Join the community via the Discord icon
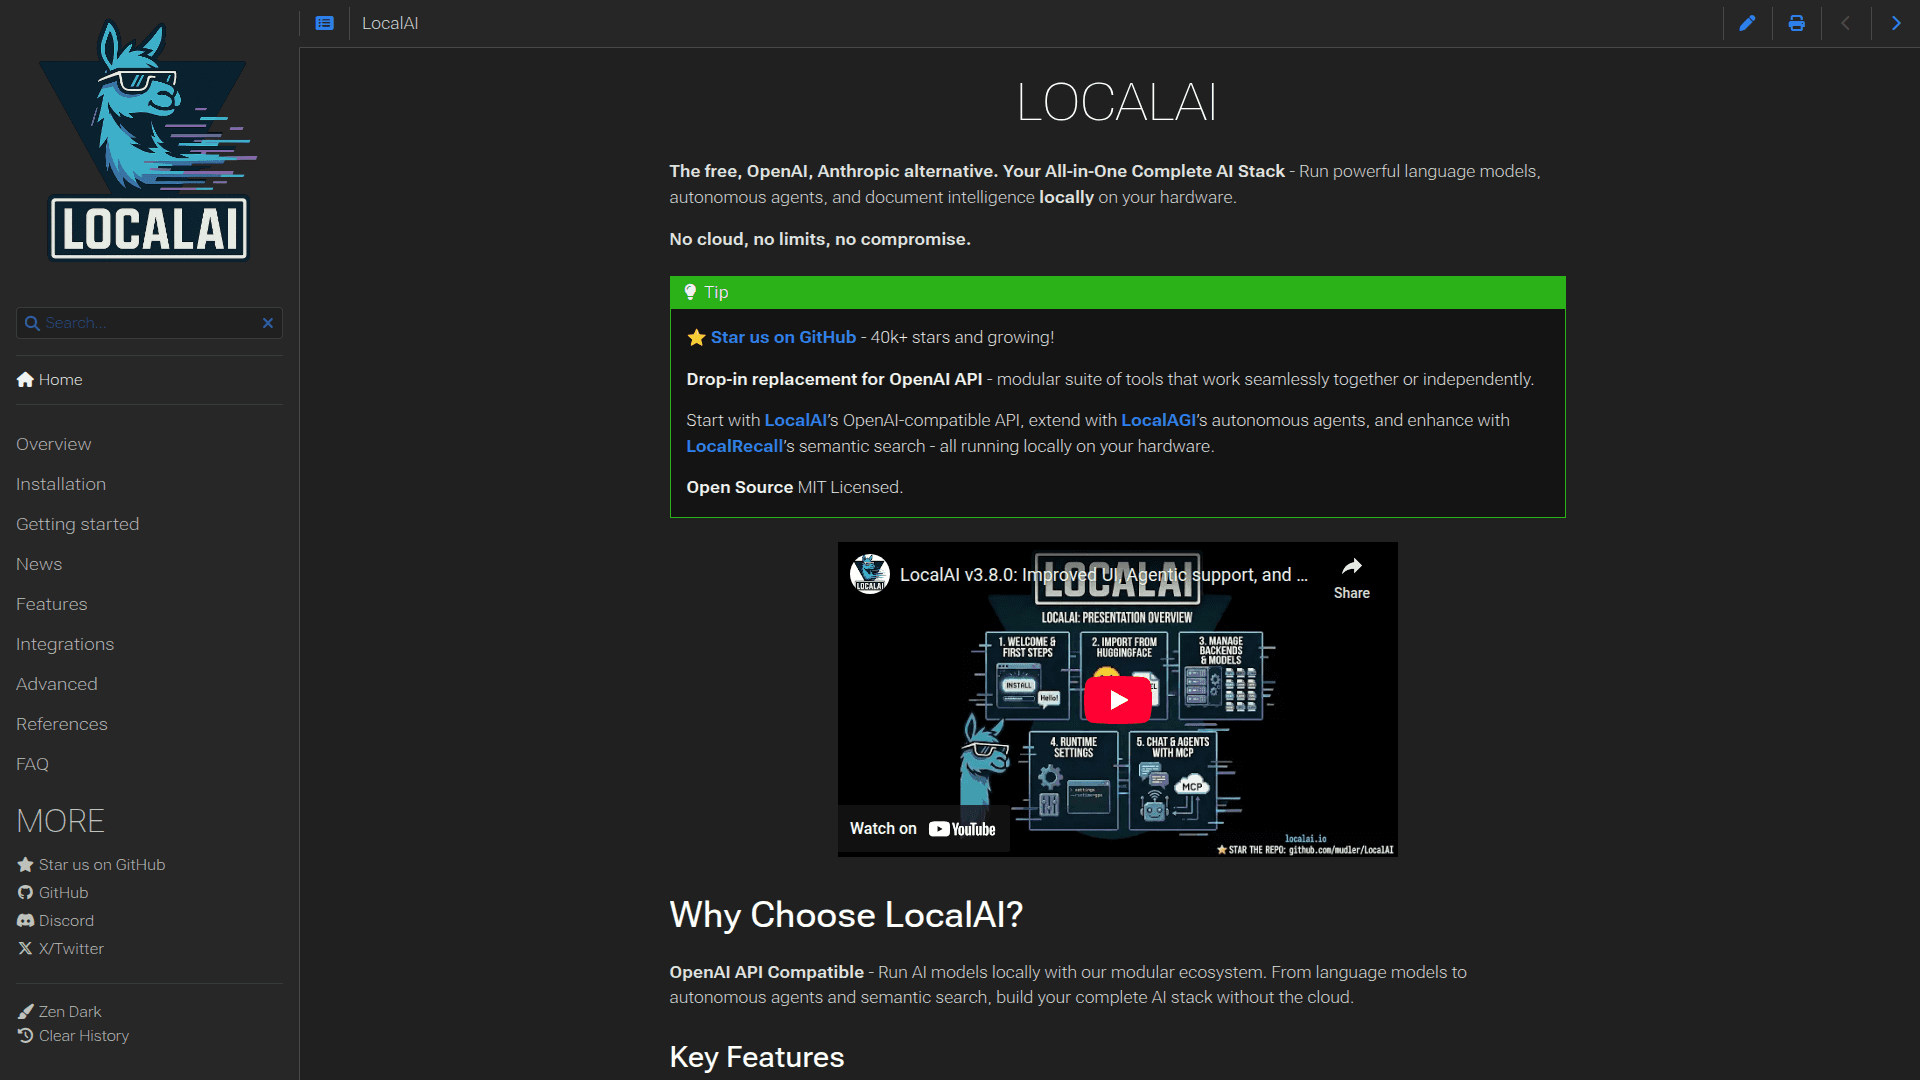The width and height of the screenshot is (1920, 1080). 24,920
